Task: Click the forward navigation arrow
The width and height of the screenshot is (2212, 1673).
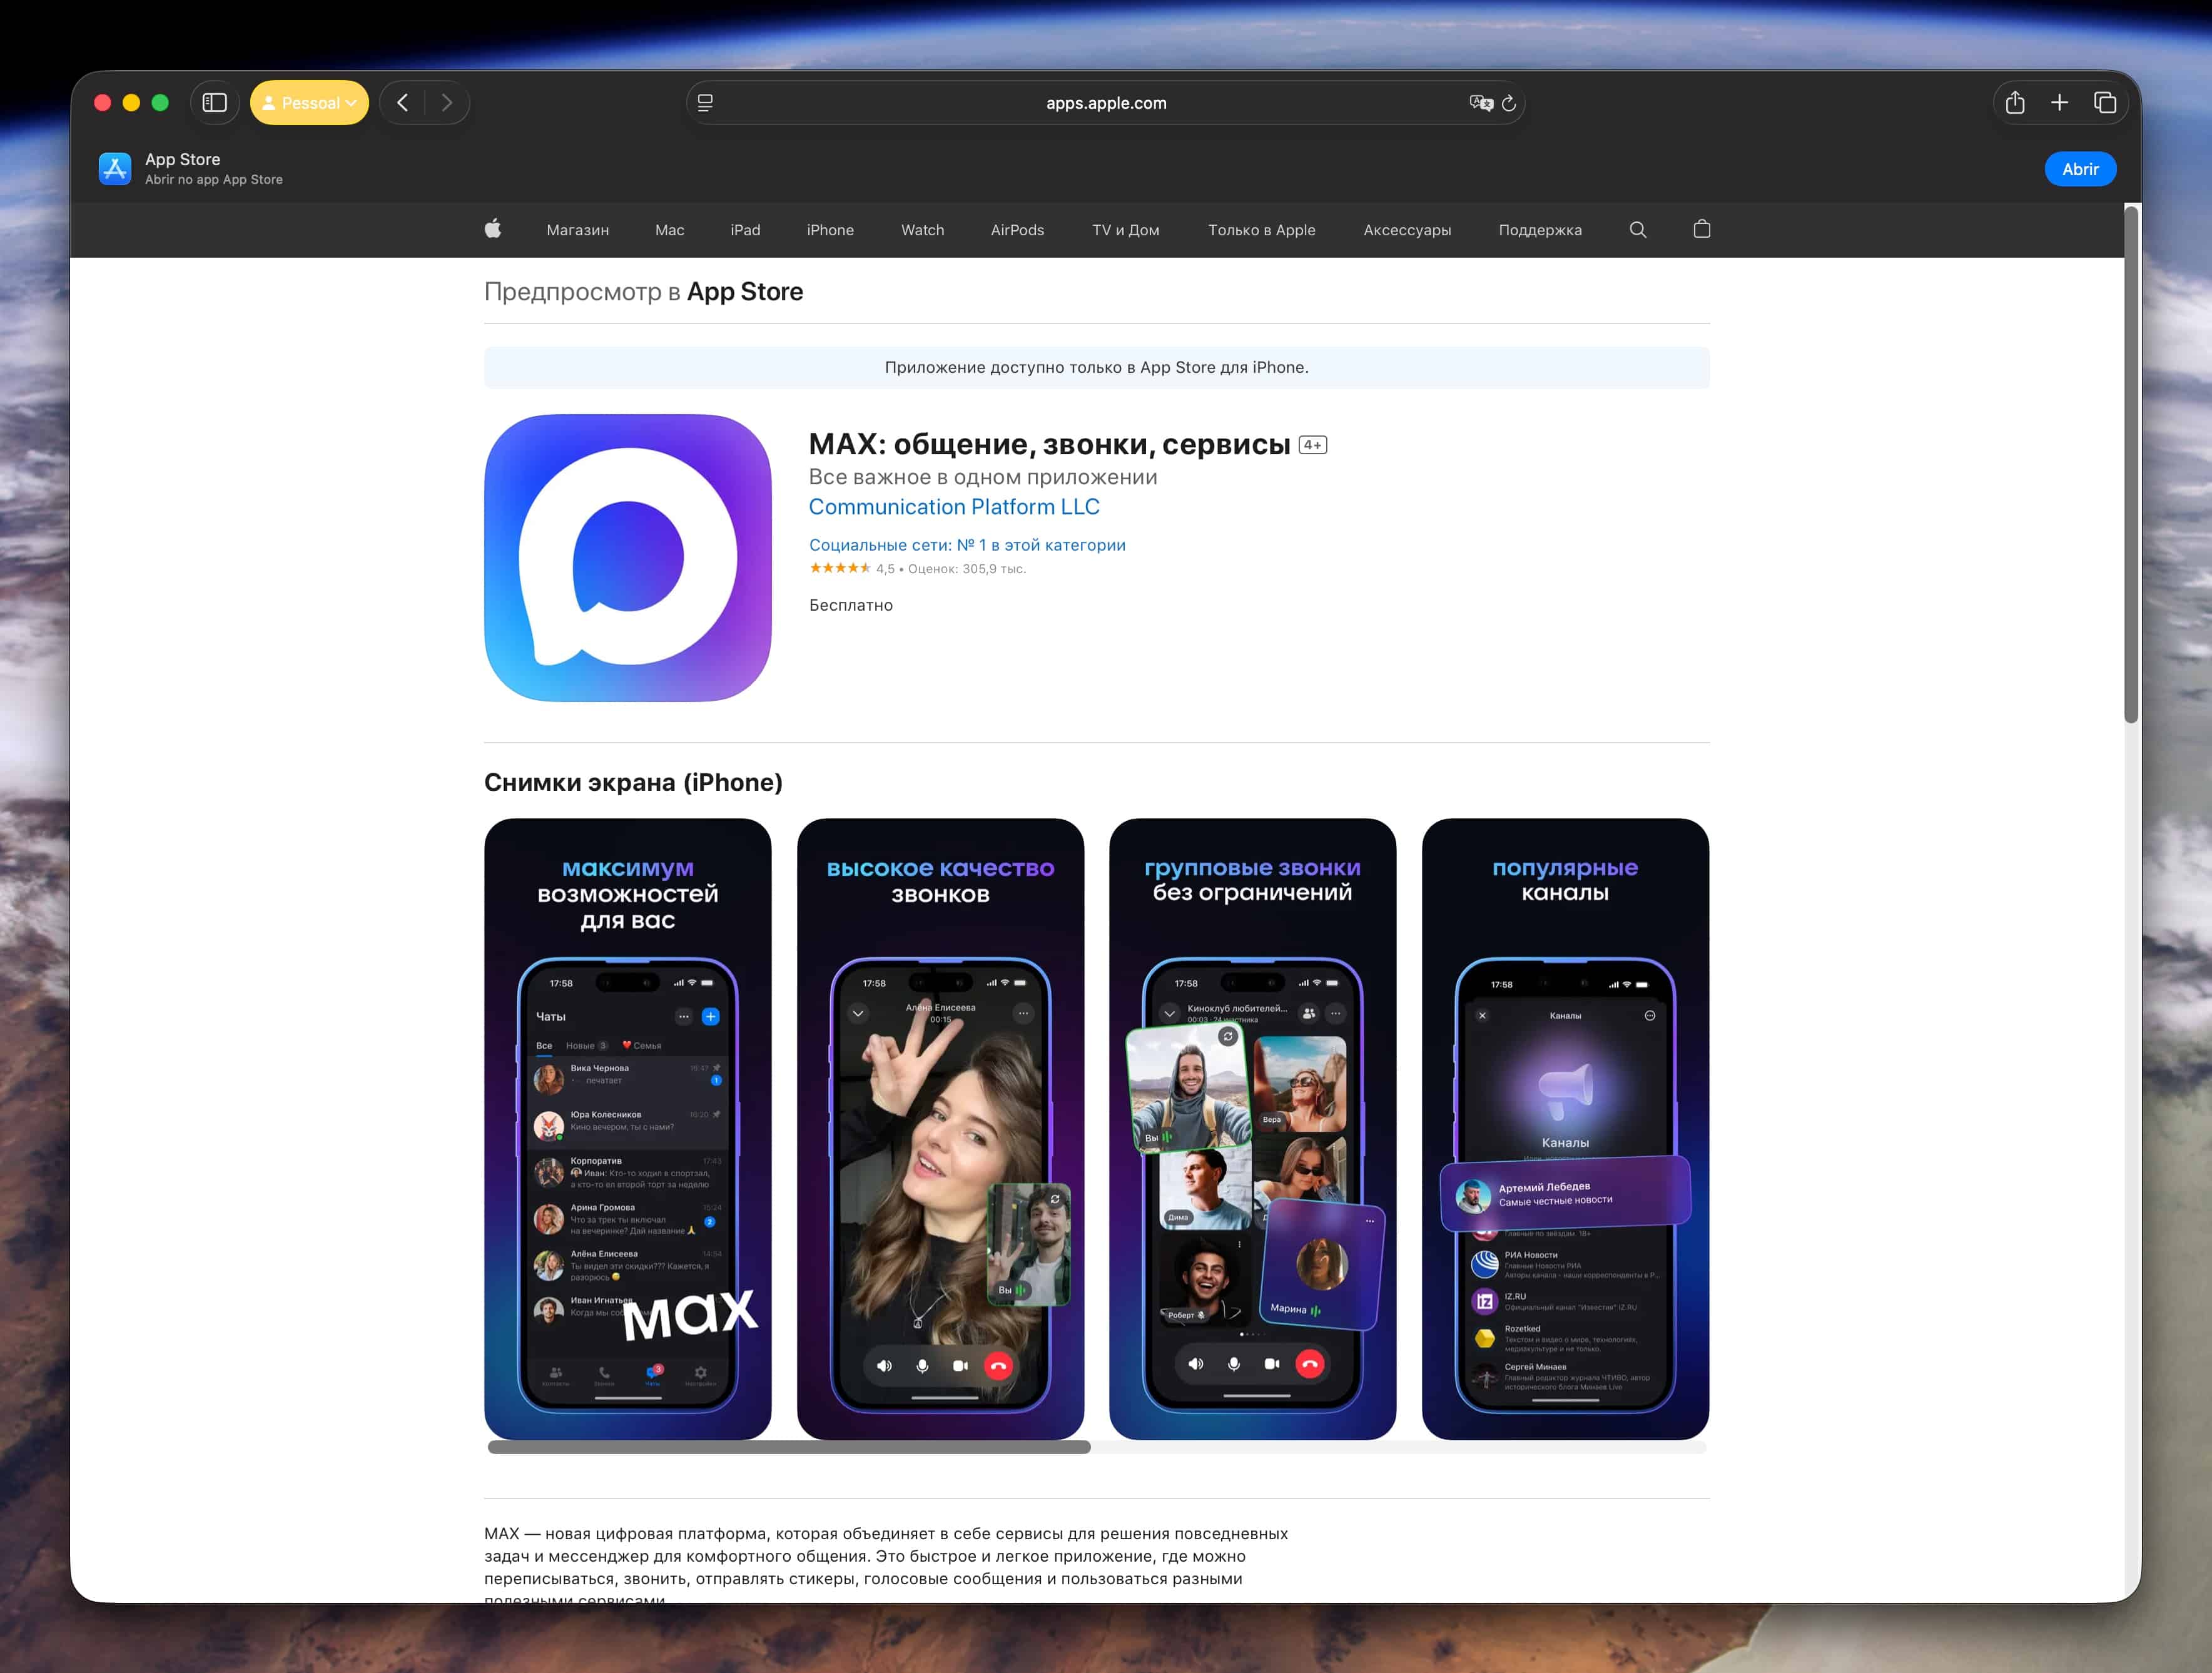Action: (447, 103)
